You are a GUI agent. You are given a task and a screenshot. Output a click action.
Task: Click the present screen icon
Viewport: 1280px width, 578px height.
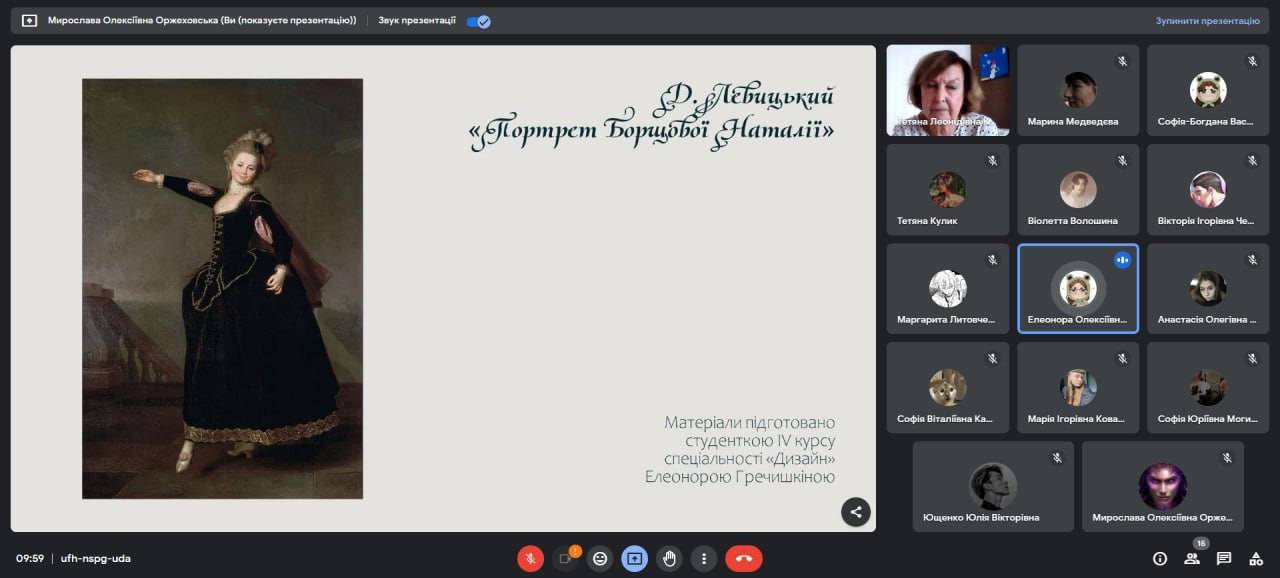[x=635, y=559]
